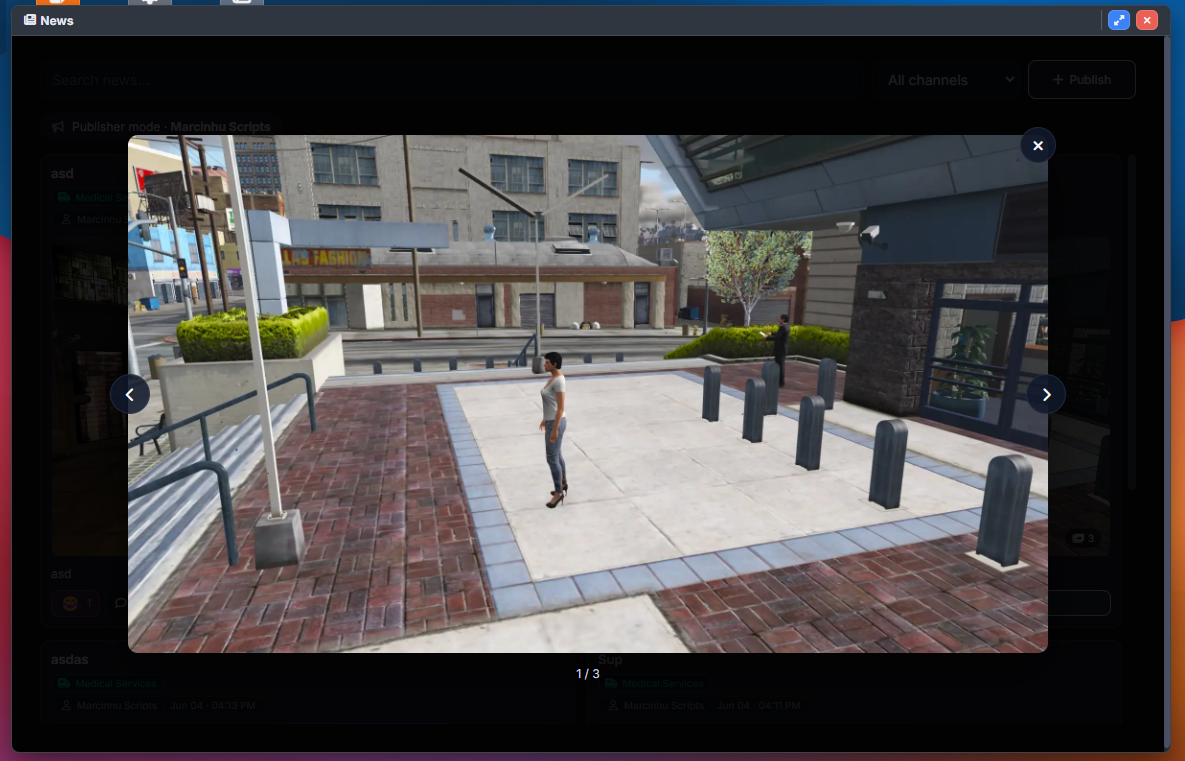Click the Medical Services tag on asdas post
Viewport: 1185px width, 761px height.
click(107, 683)
